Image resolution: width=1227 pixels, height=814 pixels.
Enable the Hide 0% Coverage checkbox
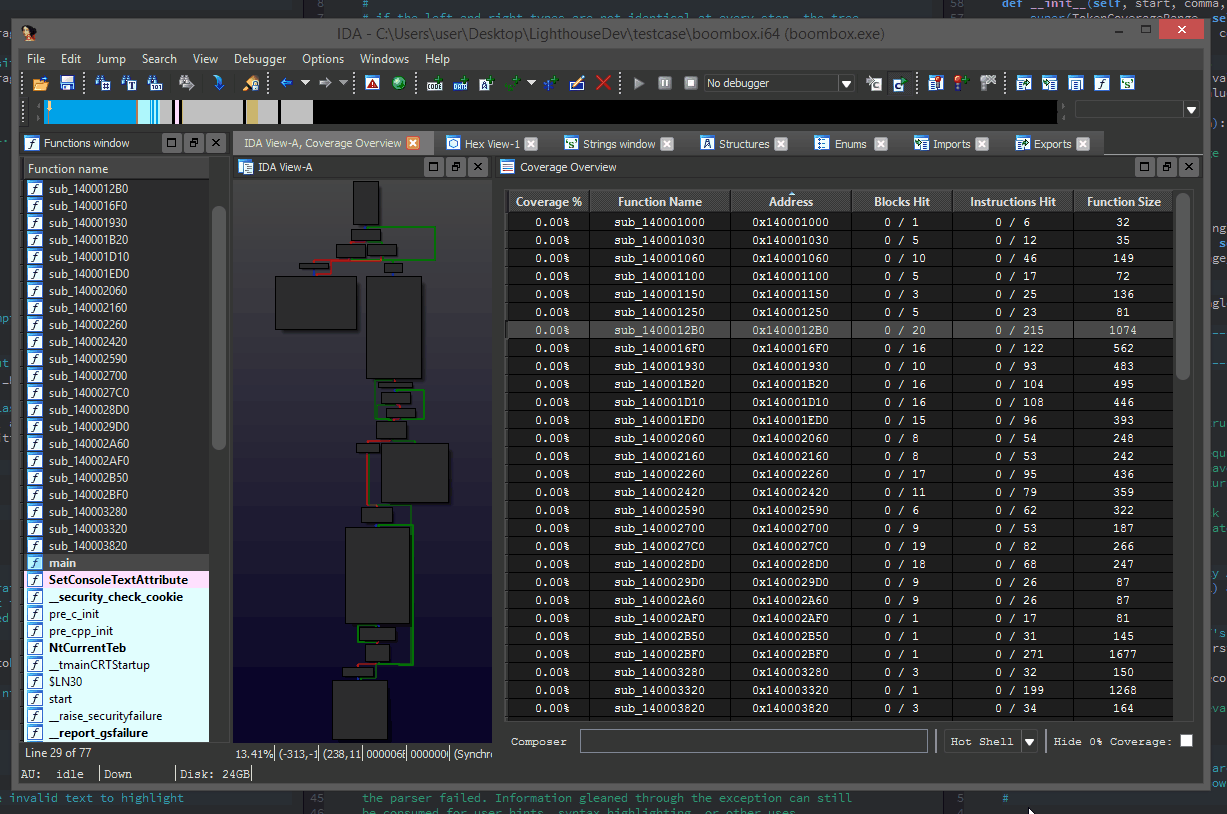[1186, 741]
